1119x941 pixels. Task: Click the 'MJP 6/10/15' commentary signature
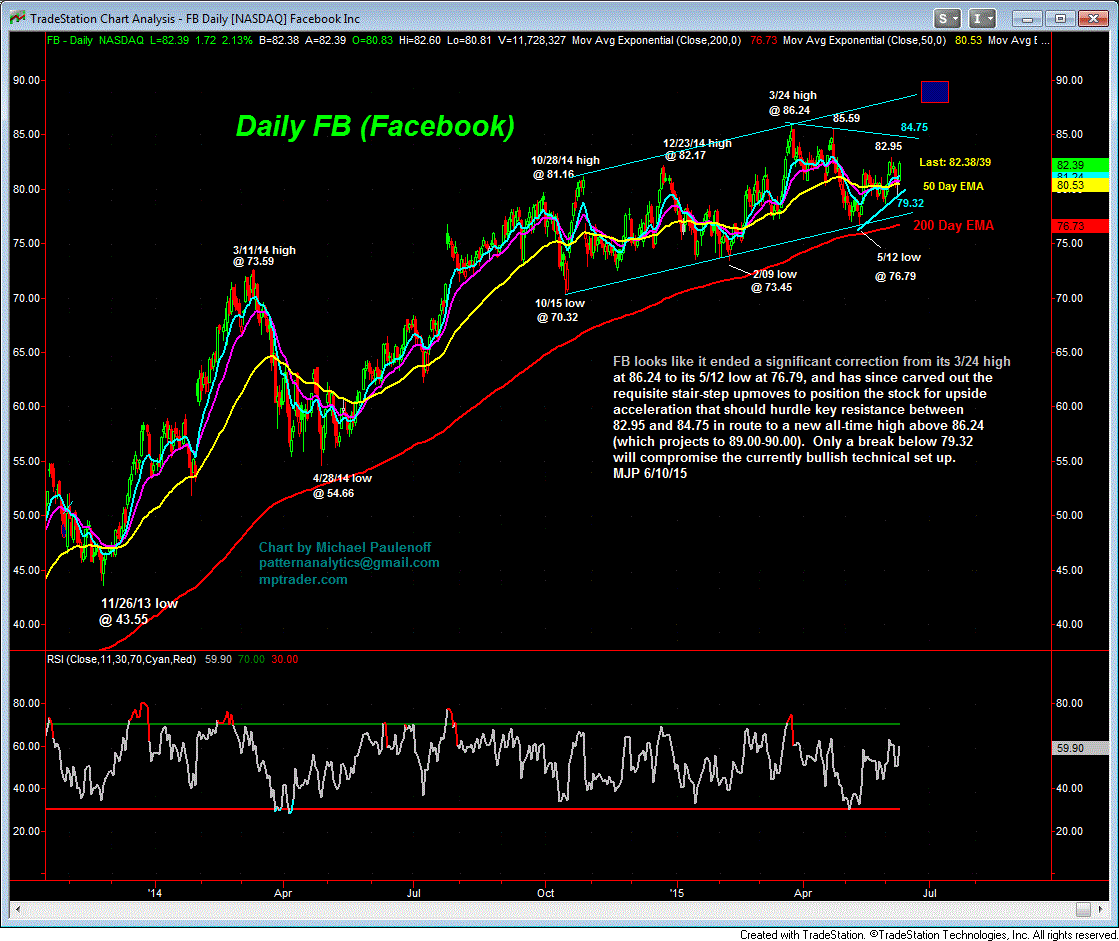(x=650, y=473)
